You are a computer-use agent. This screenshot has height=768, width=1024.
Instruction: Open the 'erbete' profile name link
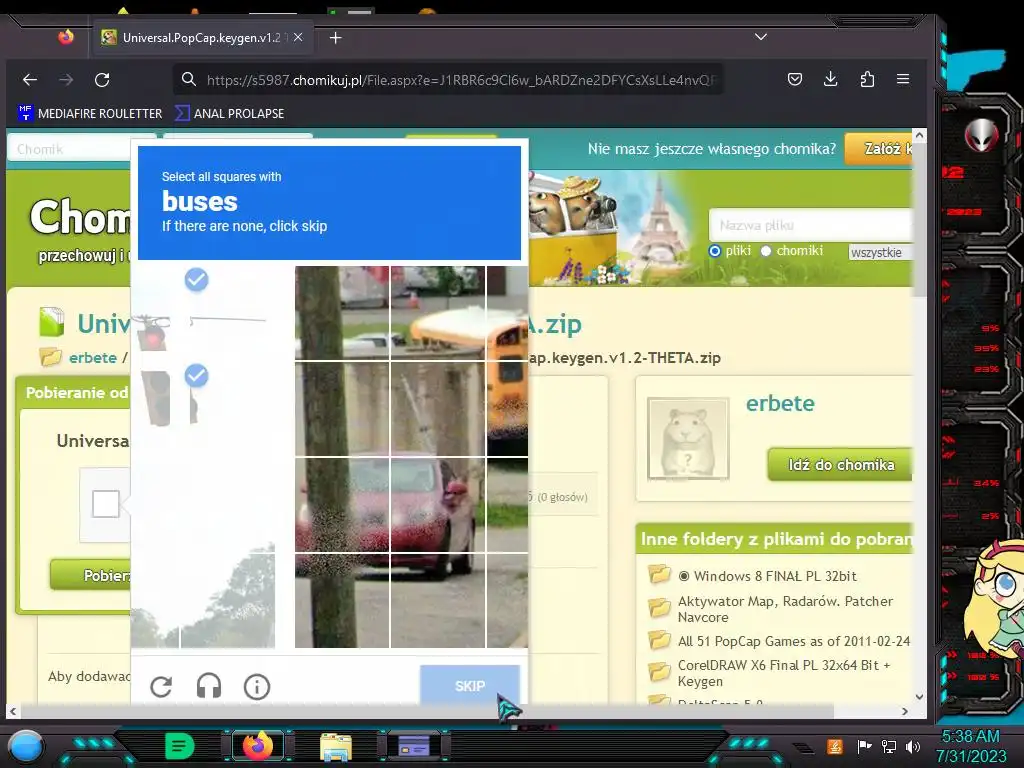[780, 403]
